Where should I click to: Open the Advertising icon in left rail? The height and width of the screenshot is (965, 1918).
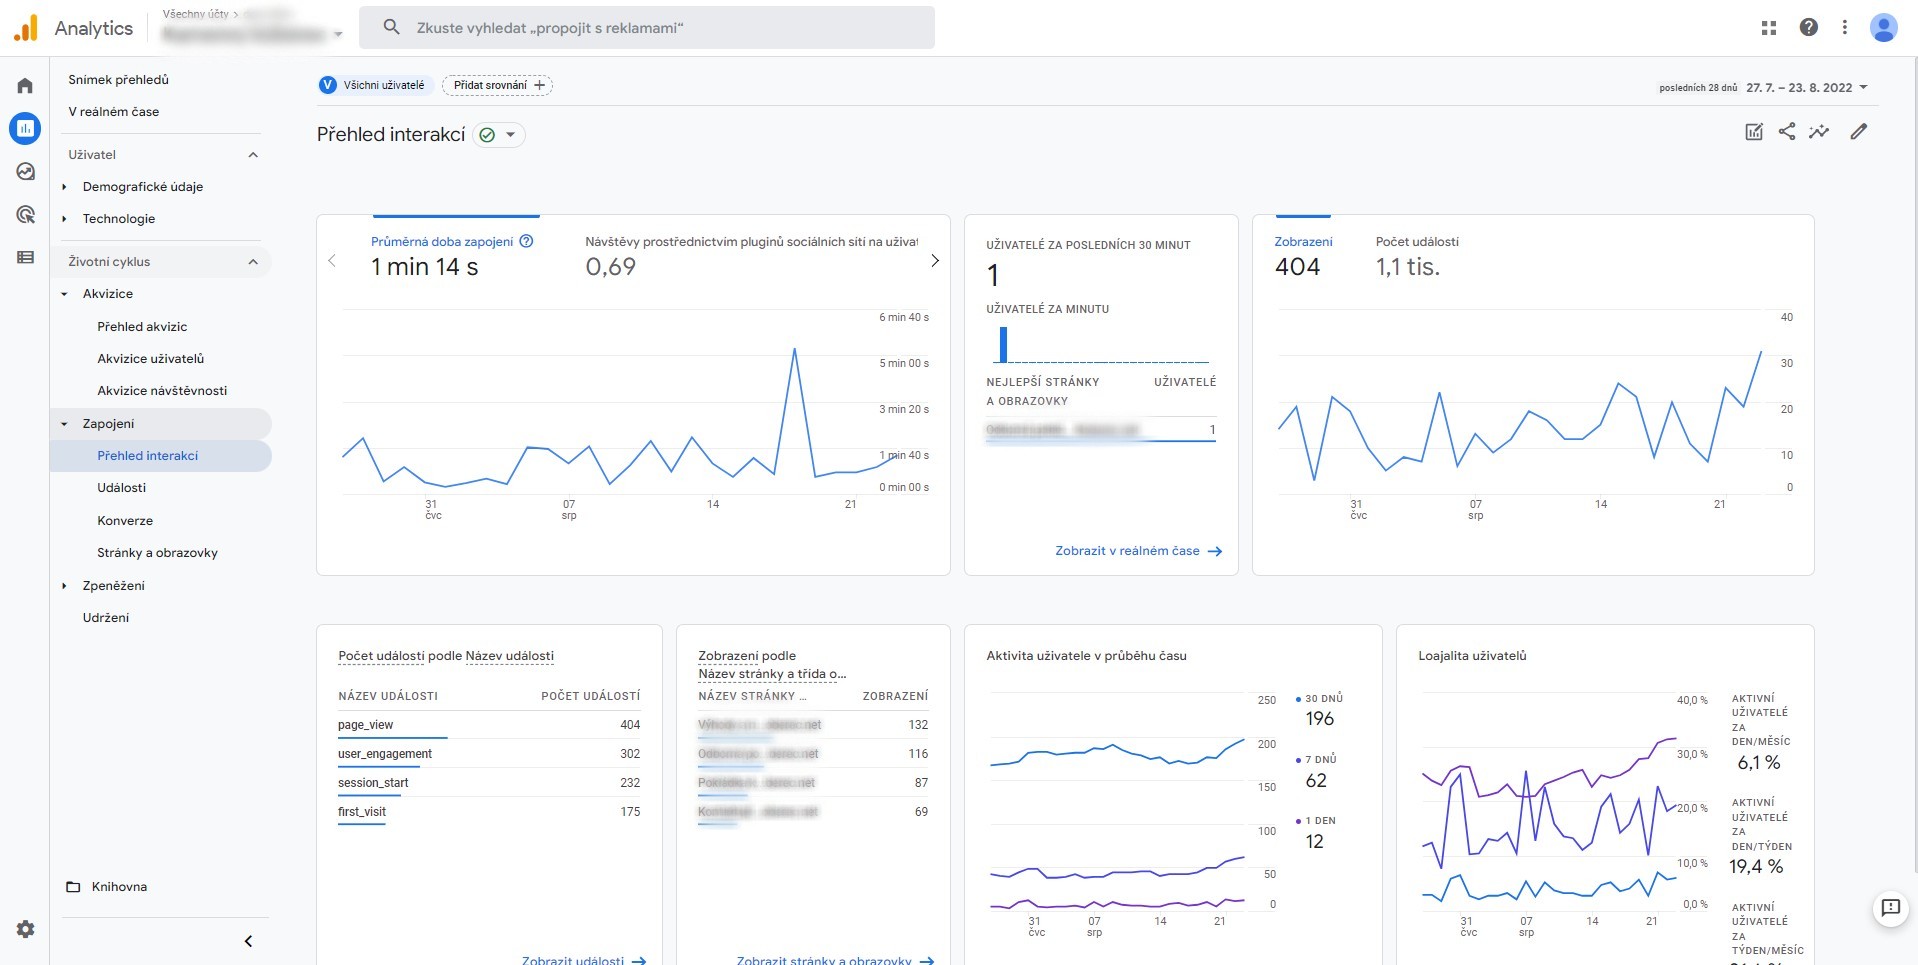[25, 214]
